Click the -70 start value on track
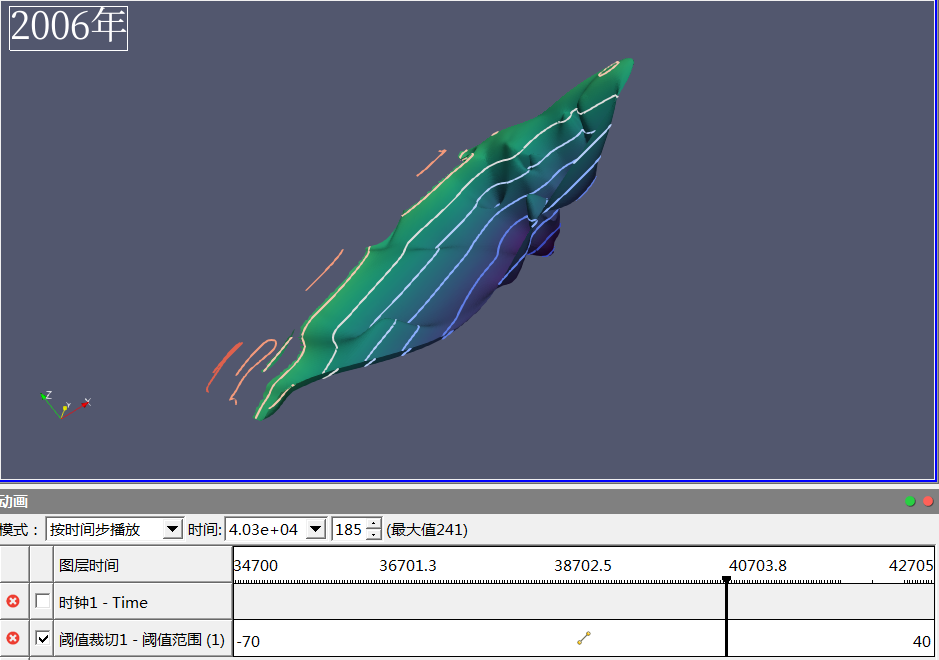Image resolution: width=939 pixels, height=660 pixels. tap(248, 641)
